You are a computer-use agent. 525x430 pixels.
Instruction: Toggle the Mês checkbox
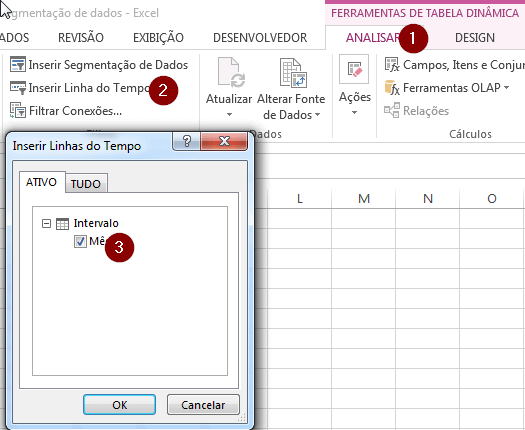pos(80,241)
